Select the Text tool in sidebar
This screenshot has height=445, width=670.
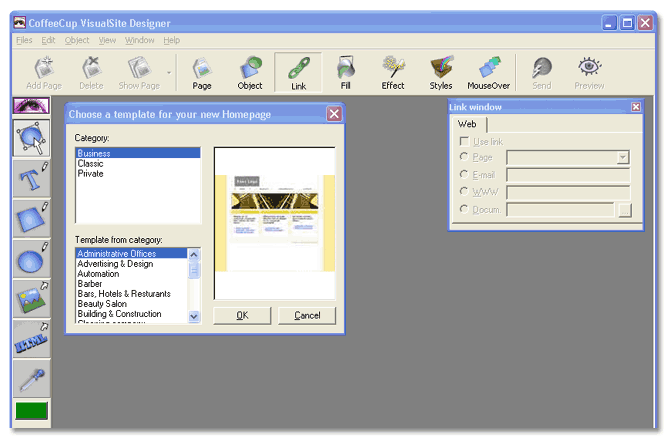tap(32, 179)
